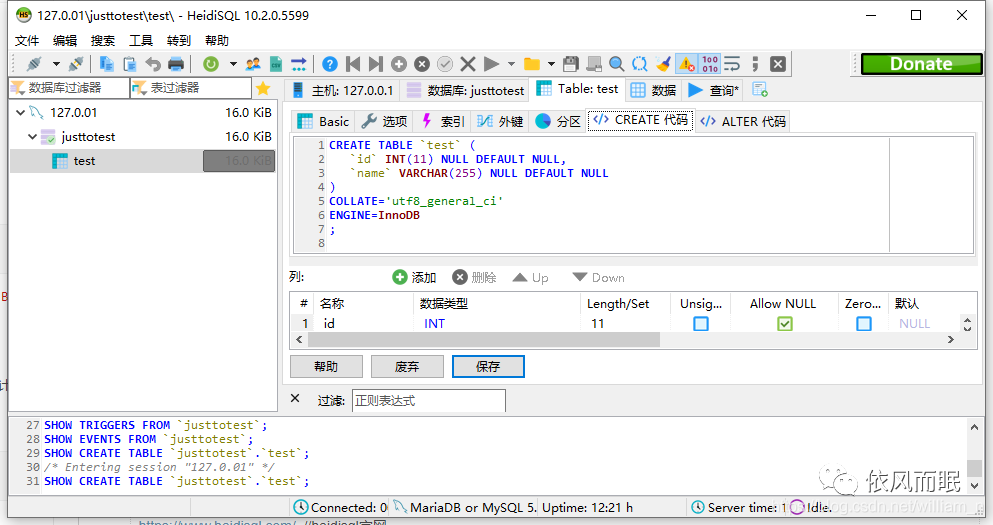Click the delete row circle-x toolbar icon
The height and width of the screenshot is (525, 993).
pos(422,64)
